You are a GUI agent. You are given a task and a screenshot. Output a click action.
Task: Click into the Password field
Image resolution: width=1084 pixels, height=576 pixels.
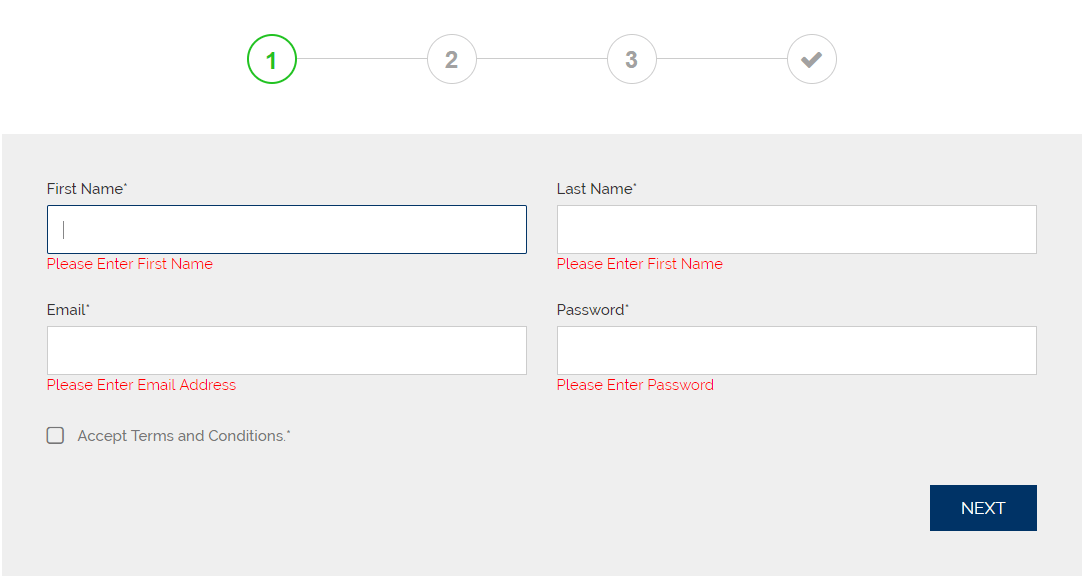pyautogui.click(x=796, y=350)
